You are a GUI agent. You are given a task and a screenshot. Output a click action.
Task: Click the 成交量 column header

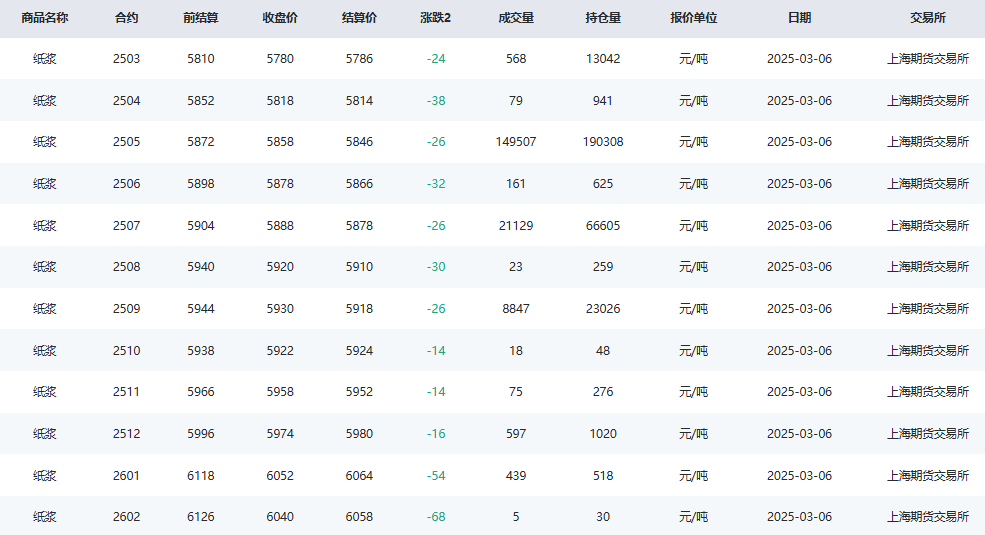pyautogui.click(x=516, y=18)
